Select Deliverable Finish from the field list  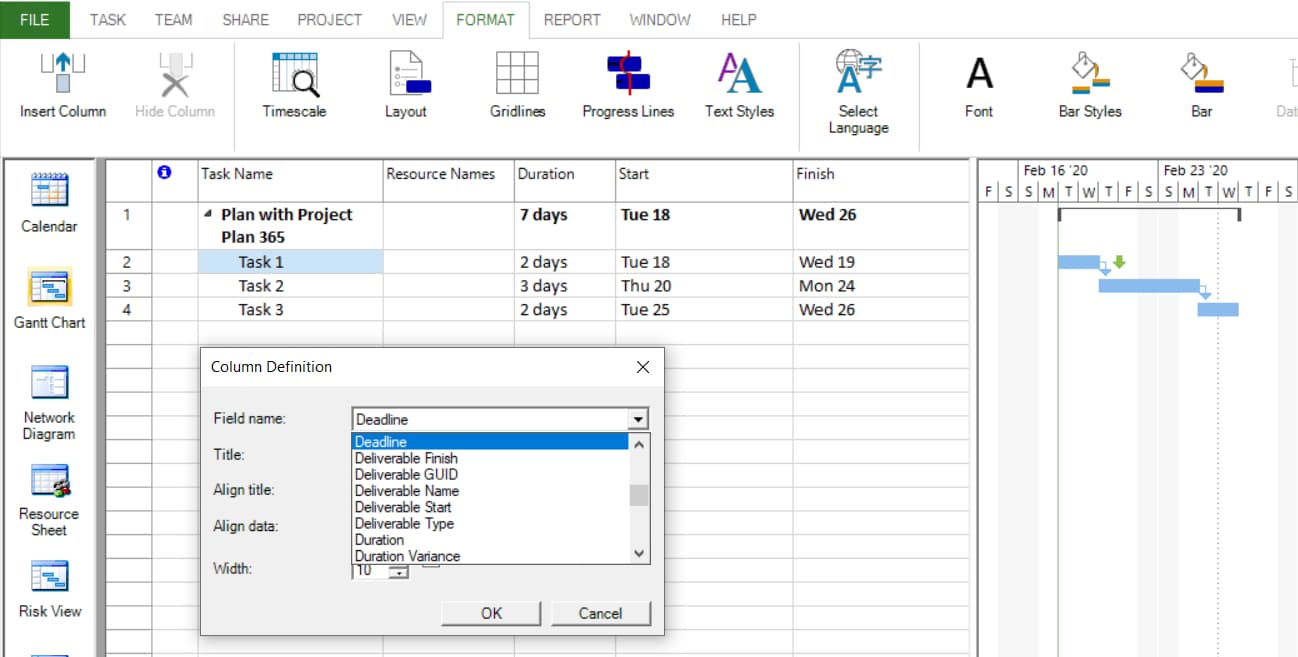tap(406, 458)
